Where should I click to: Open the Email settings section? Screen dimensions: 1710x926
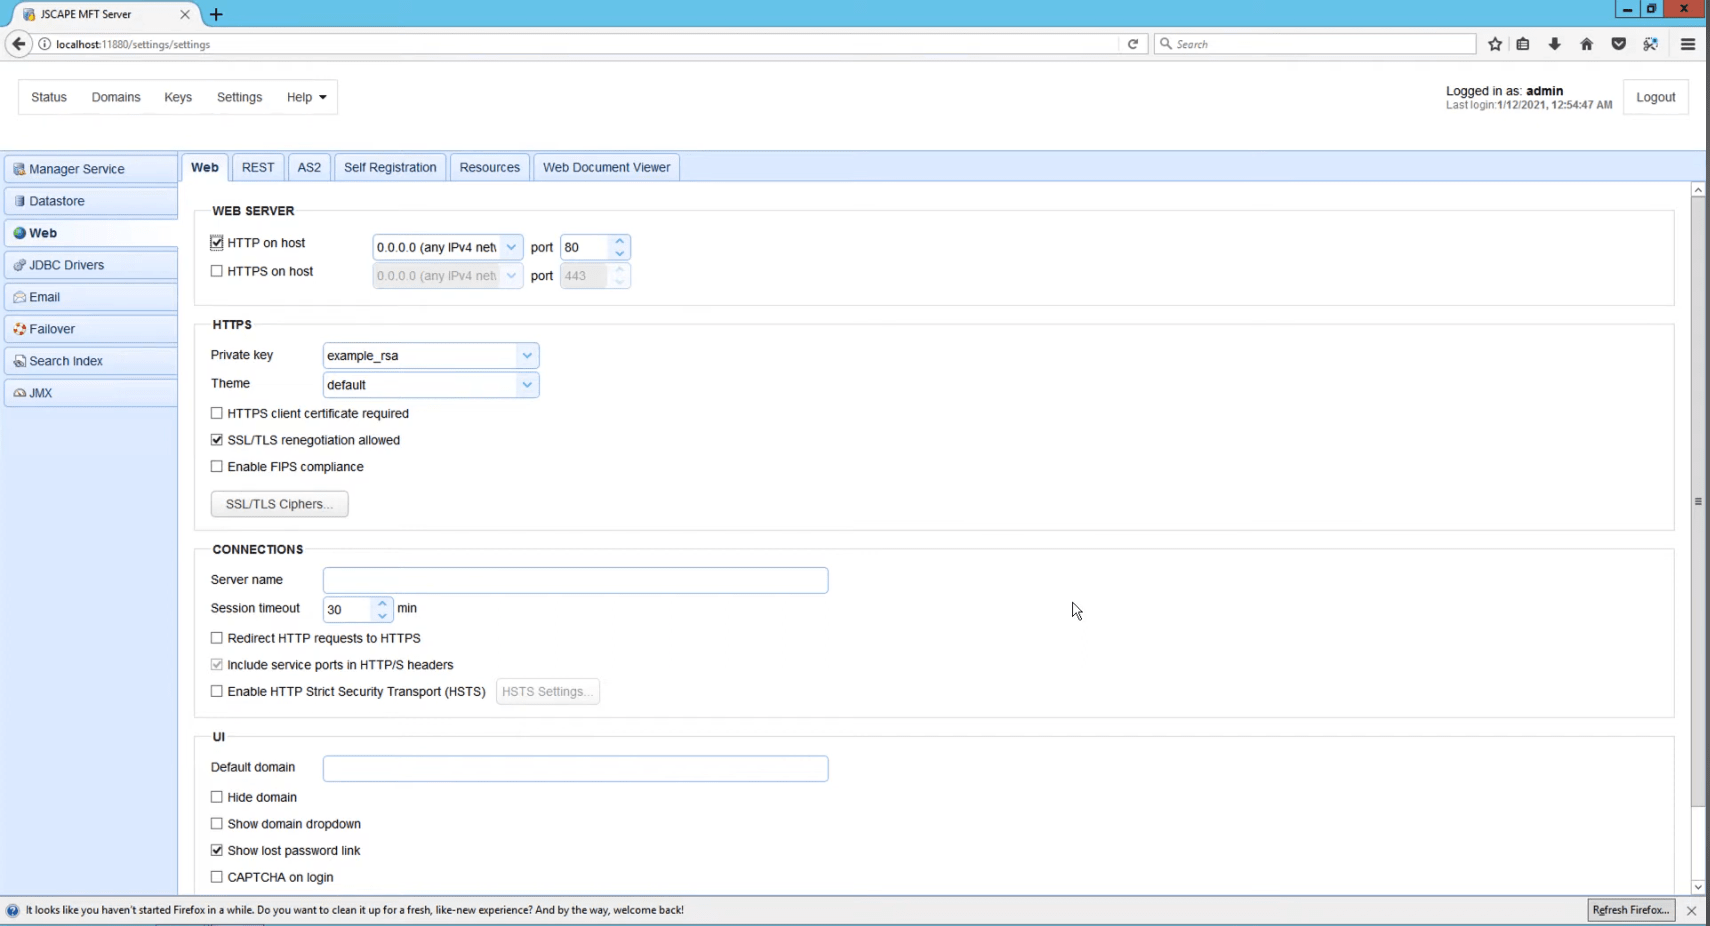[x=91, y=297]
